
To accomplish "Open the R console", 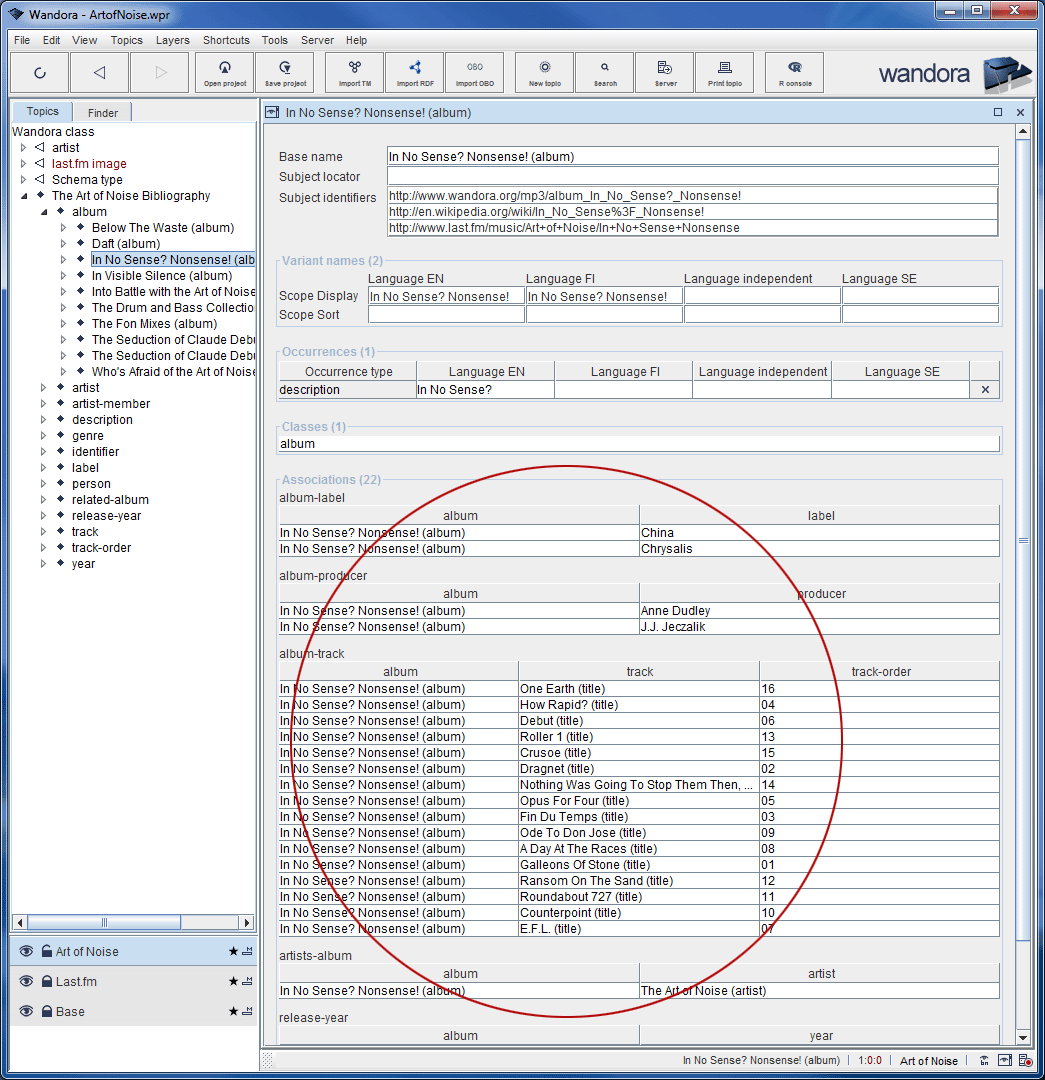I will click(795, 72).
